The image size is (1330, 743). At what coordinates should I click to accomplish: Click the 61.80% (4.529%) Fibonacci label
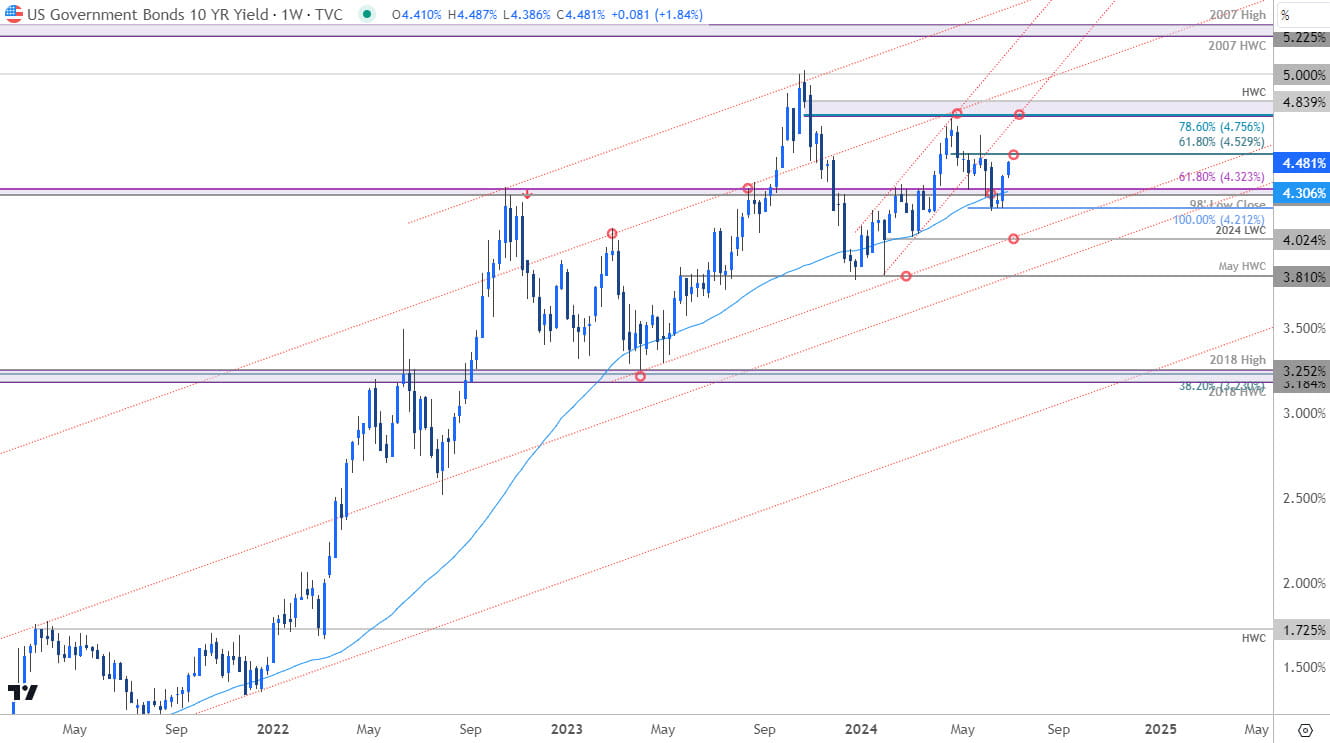(x=1222, y=143)
